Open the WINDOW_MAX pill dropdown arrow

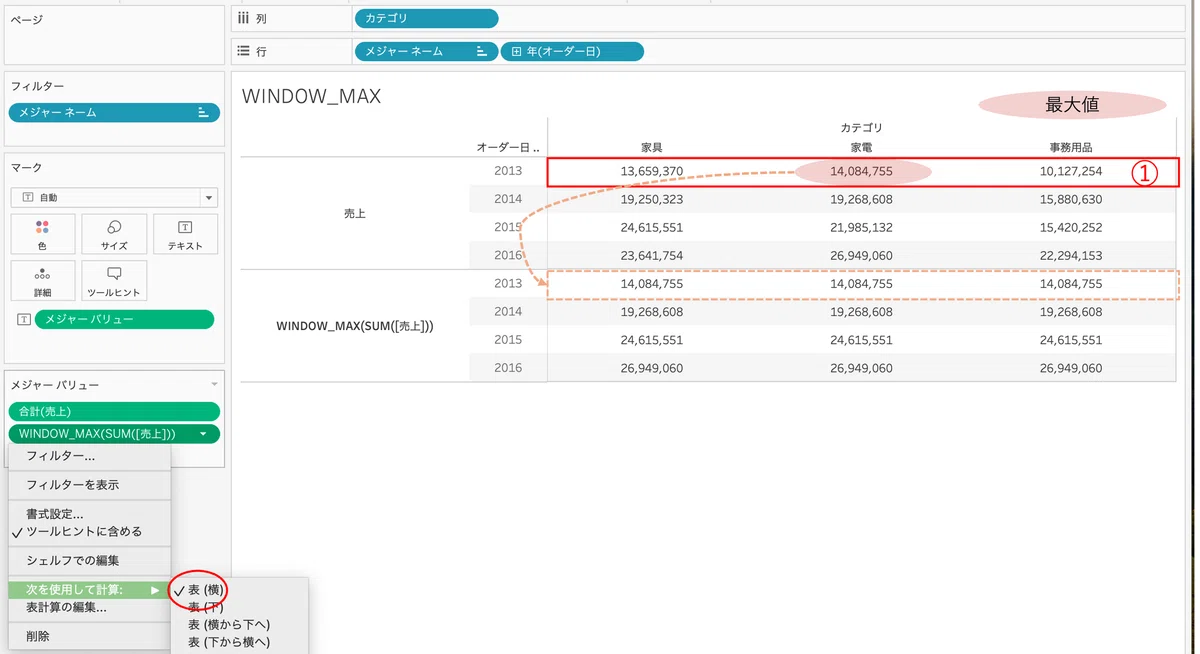pyautogui.click(x=203, y=434)
